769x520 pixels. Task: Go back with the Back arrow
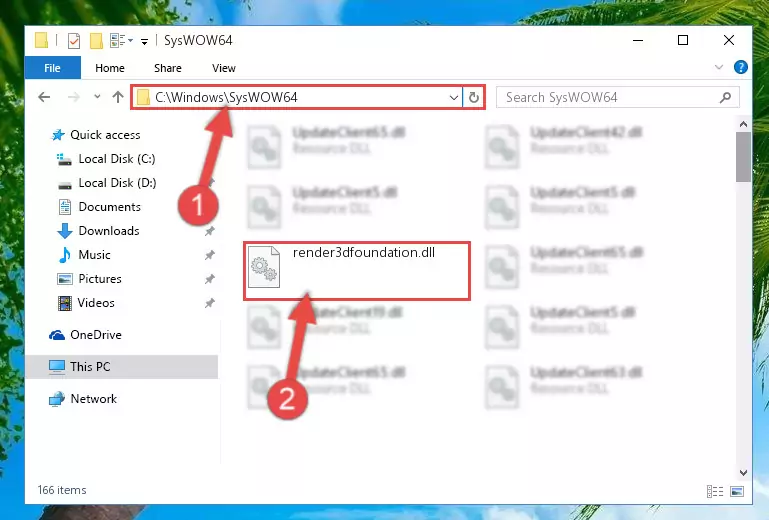click(x=44, y=97)
